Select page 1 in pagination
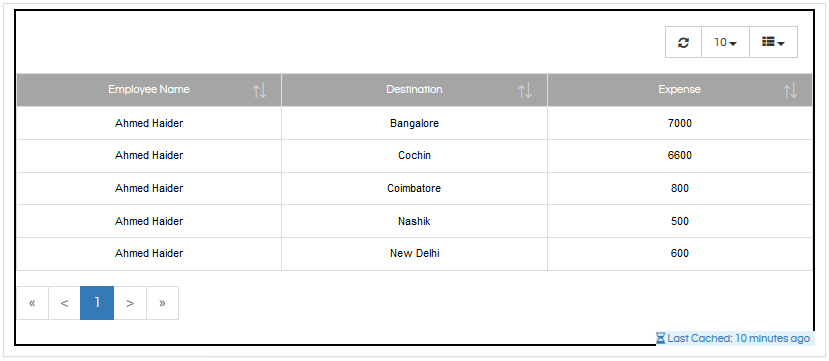Viewport: 829px width, 361px height. coord(97,303)
